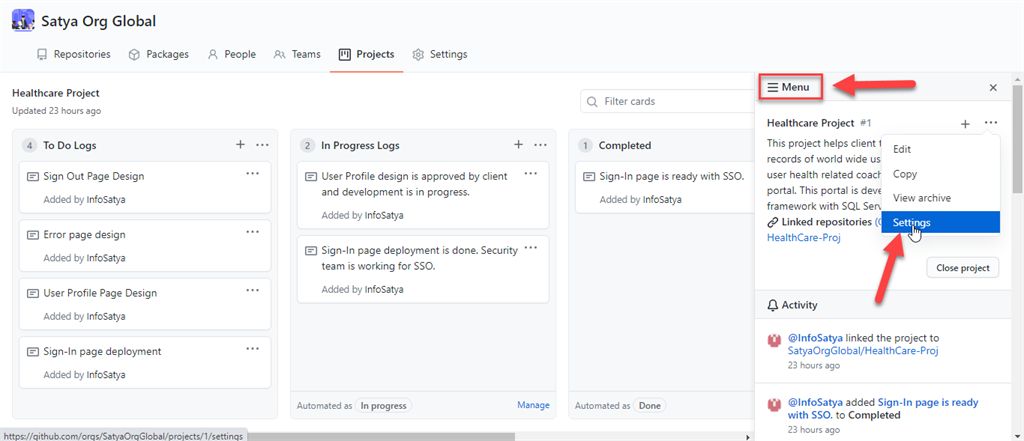This screenshot has width=1024, height=441.
Task: Click the Satya Org Global avatar icon
Action: tap(23, 21)
